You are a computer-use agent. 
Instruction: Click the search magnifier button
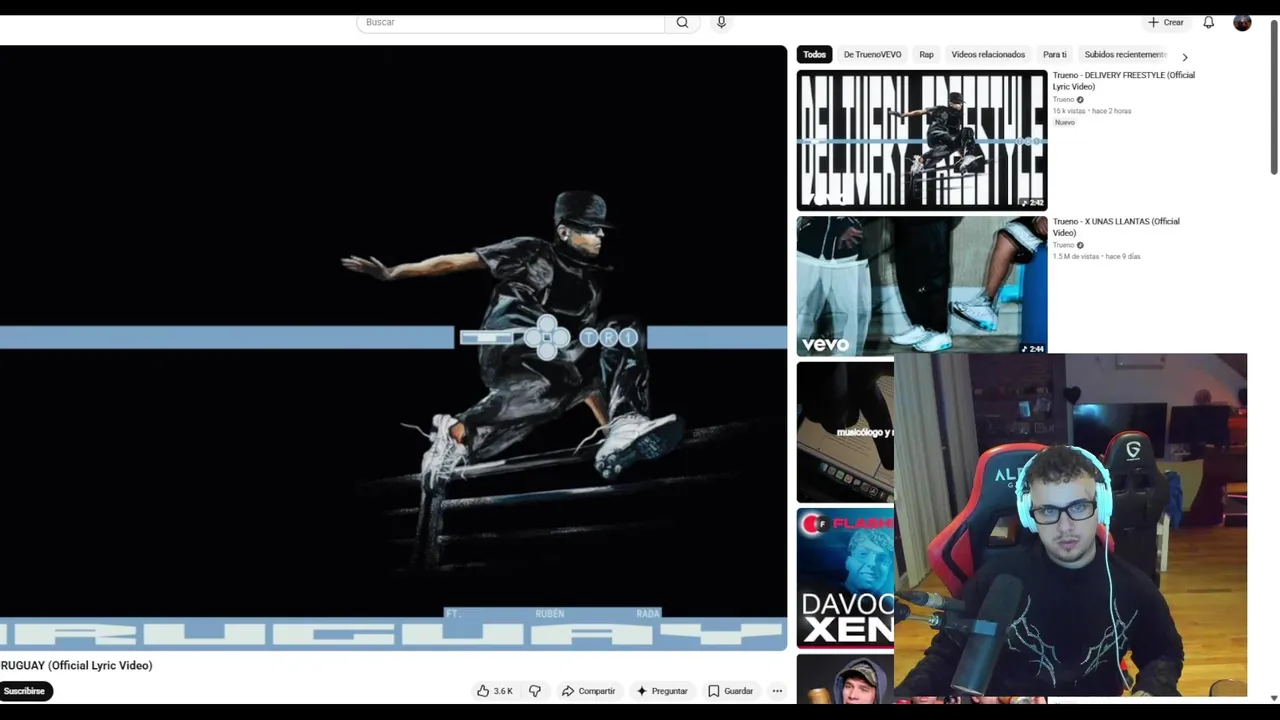(x=682, y=22)
